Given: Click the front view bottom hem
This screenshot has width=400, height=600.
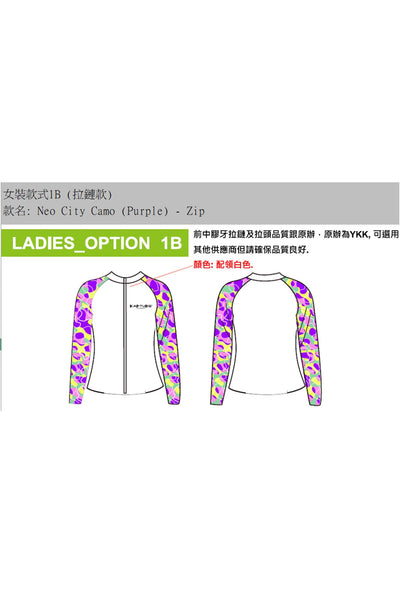Looking at the screenshot, I should (x=126, y=392).
